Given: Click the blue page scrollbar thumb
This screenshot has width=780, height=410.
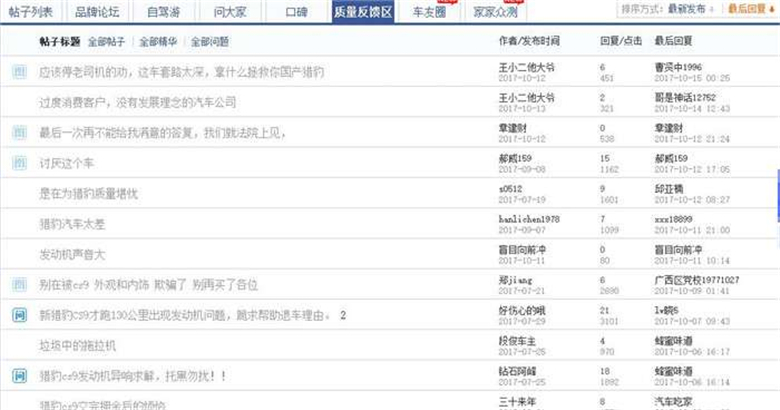Looking at the screenshot, I should (x=778, y=195).
